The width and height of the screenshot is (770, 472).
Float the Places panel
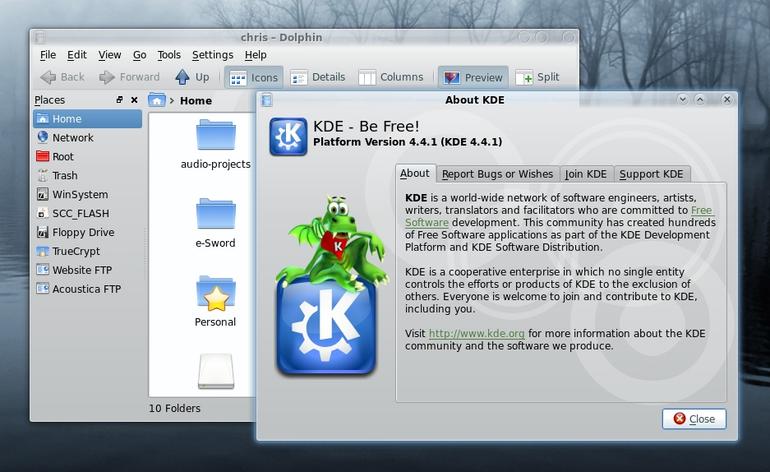[x=119, y=100]
